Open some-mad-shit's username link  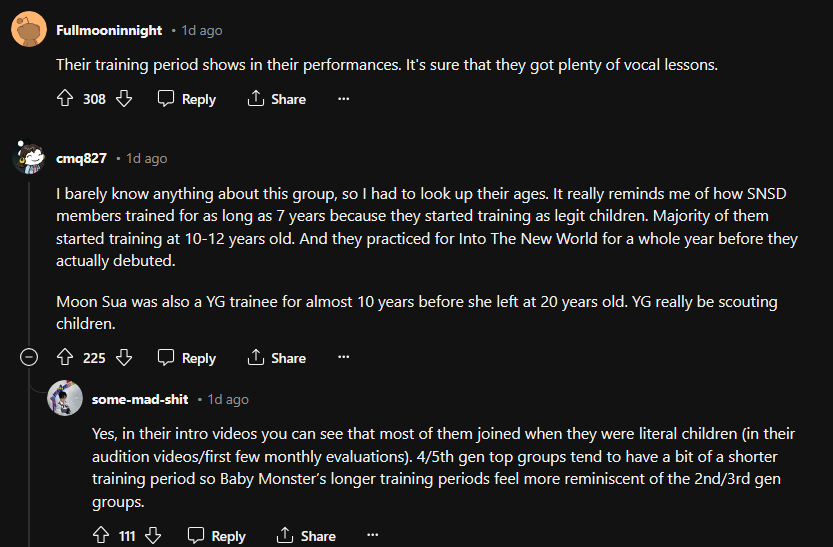point(140,399)
